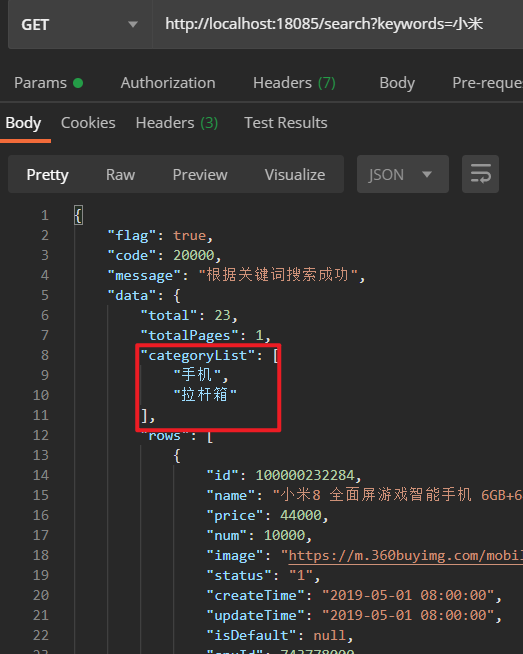Viewport: 523px width, 654px height.
Task: Click the price value 44000
Action: tap(301, 515)
